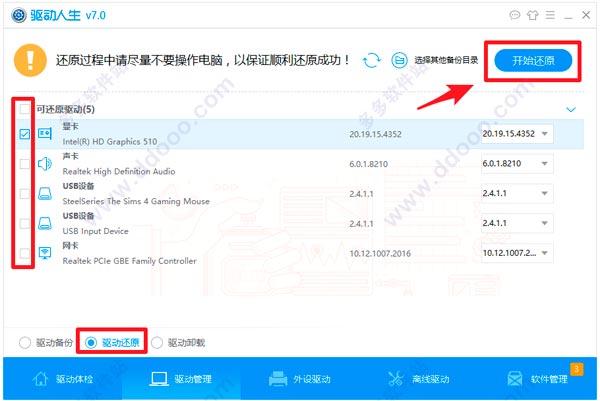Screen dimensions: 600x401
Task: Open the skin (shirt) icon
Action: click(532, 15)
